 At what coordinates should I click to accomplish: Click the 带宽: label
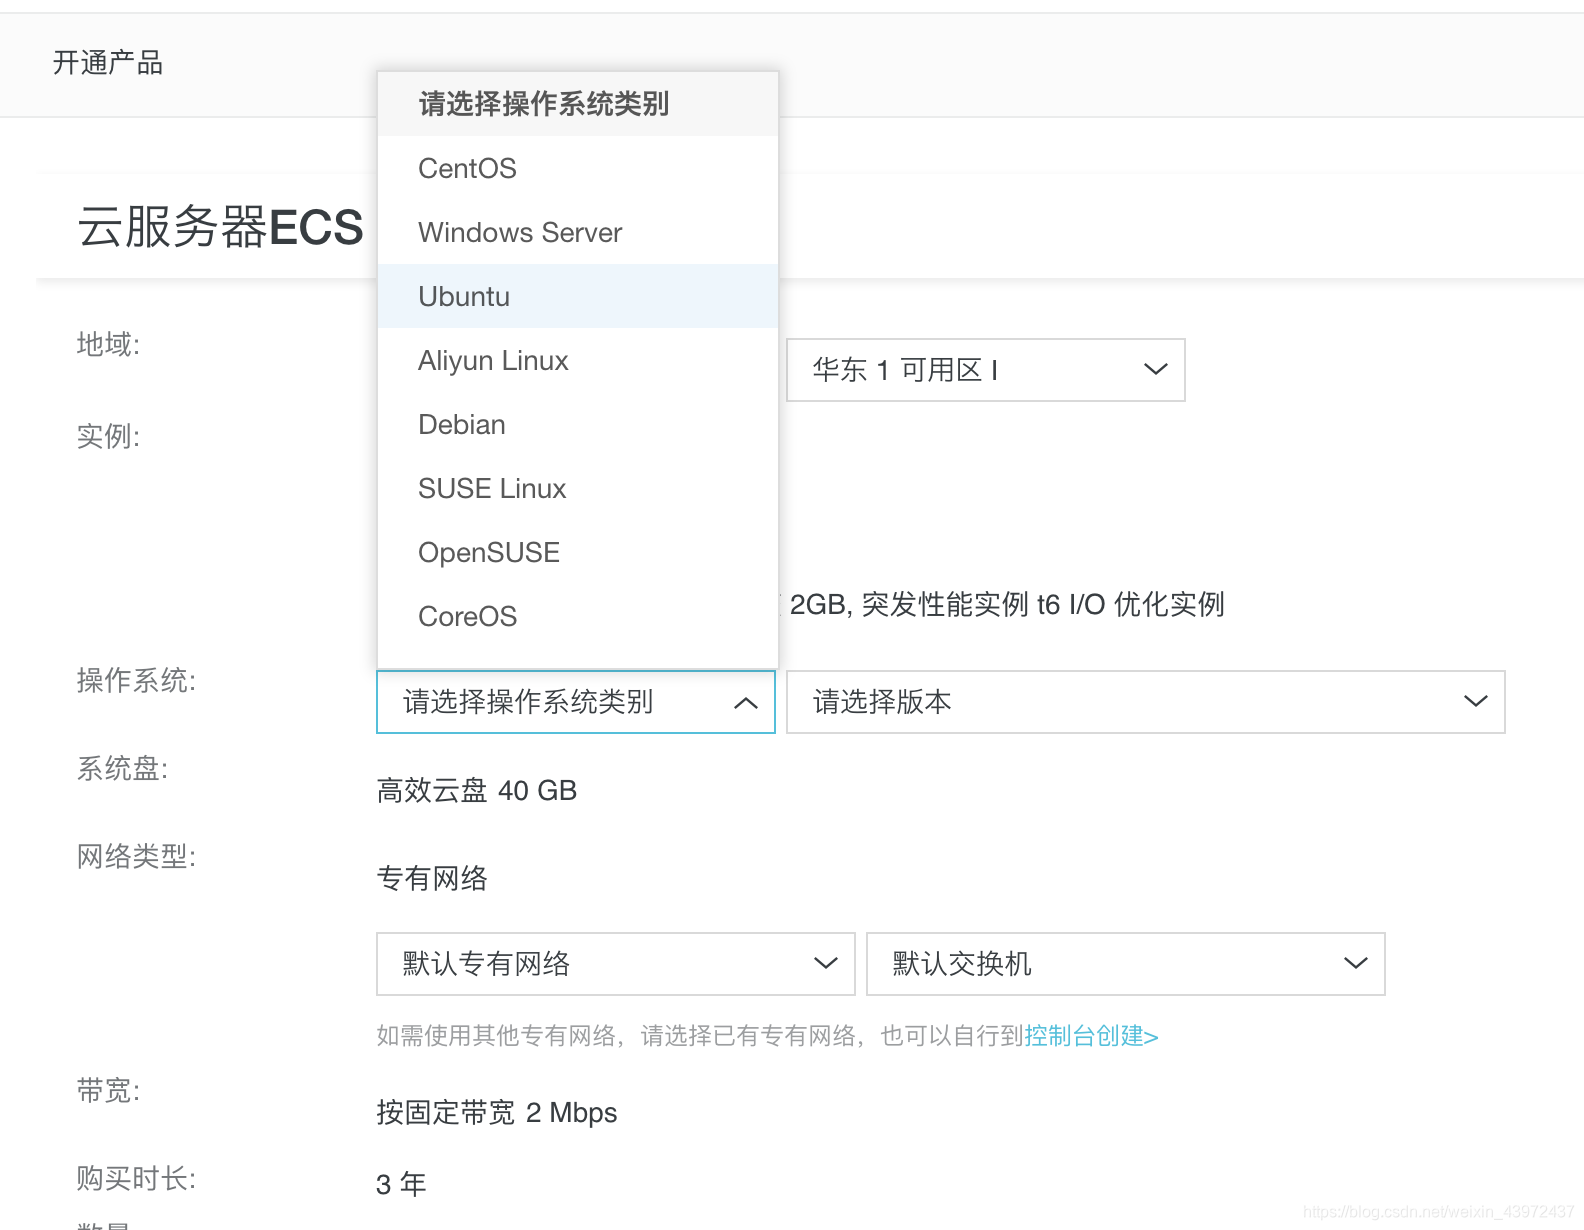[109, 1091]
